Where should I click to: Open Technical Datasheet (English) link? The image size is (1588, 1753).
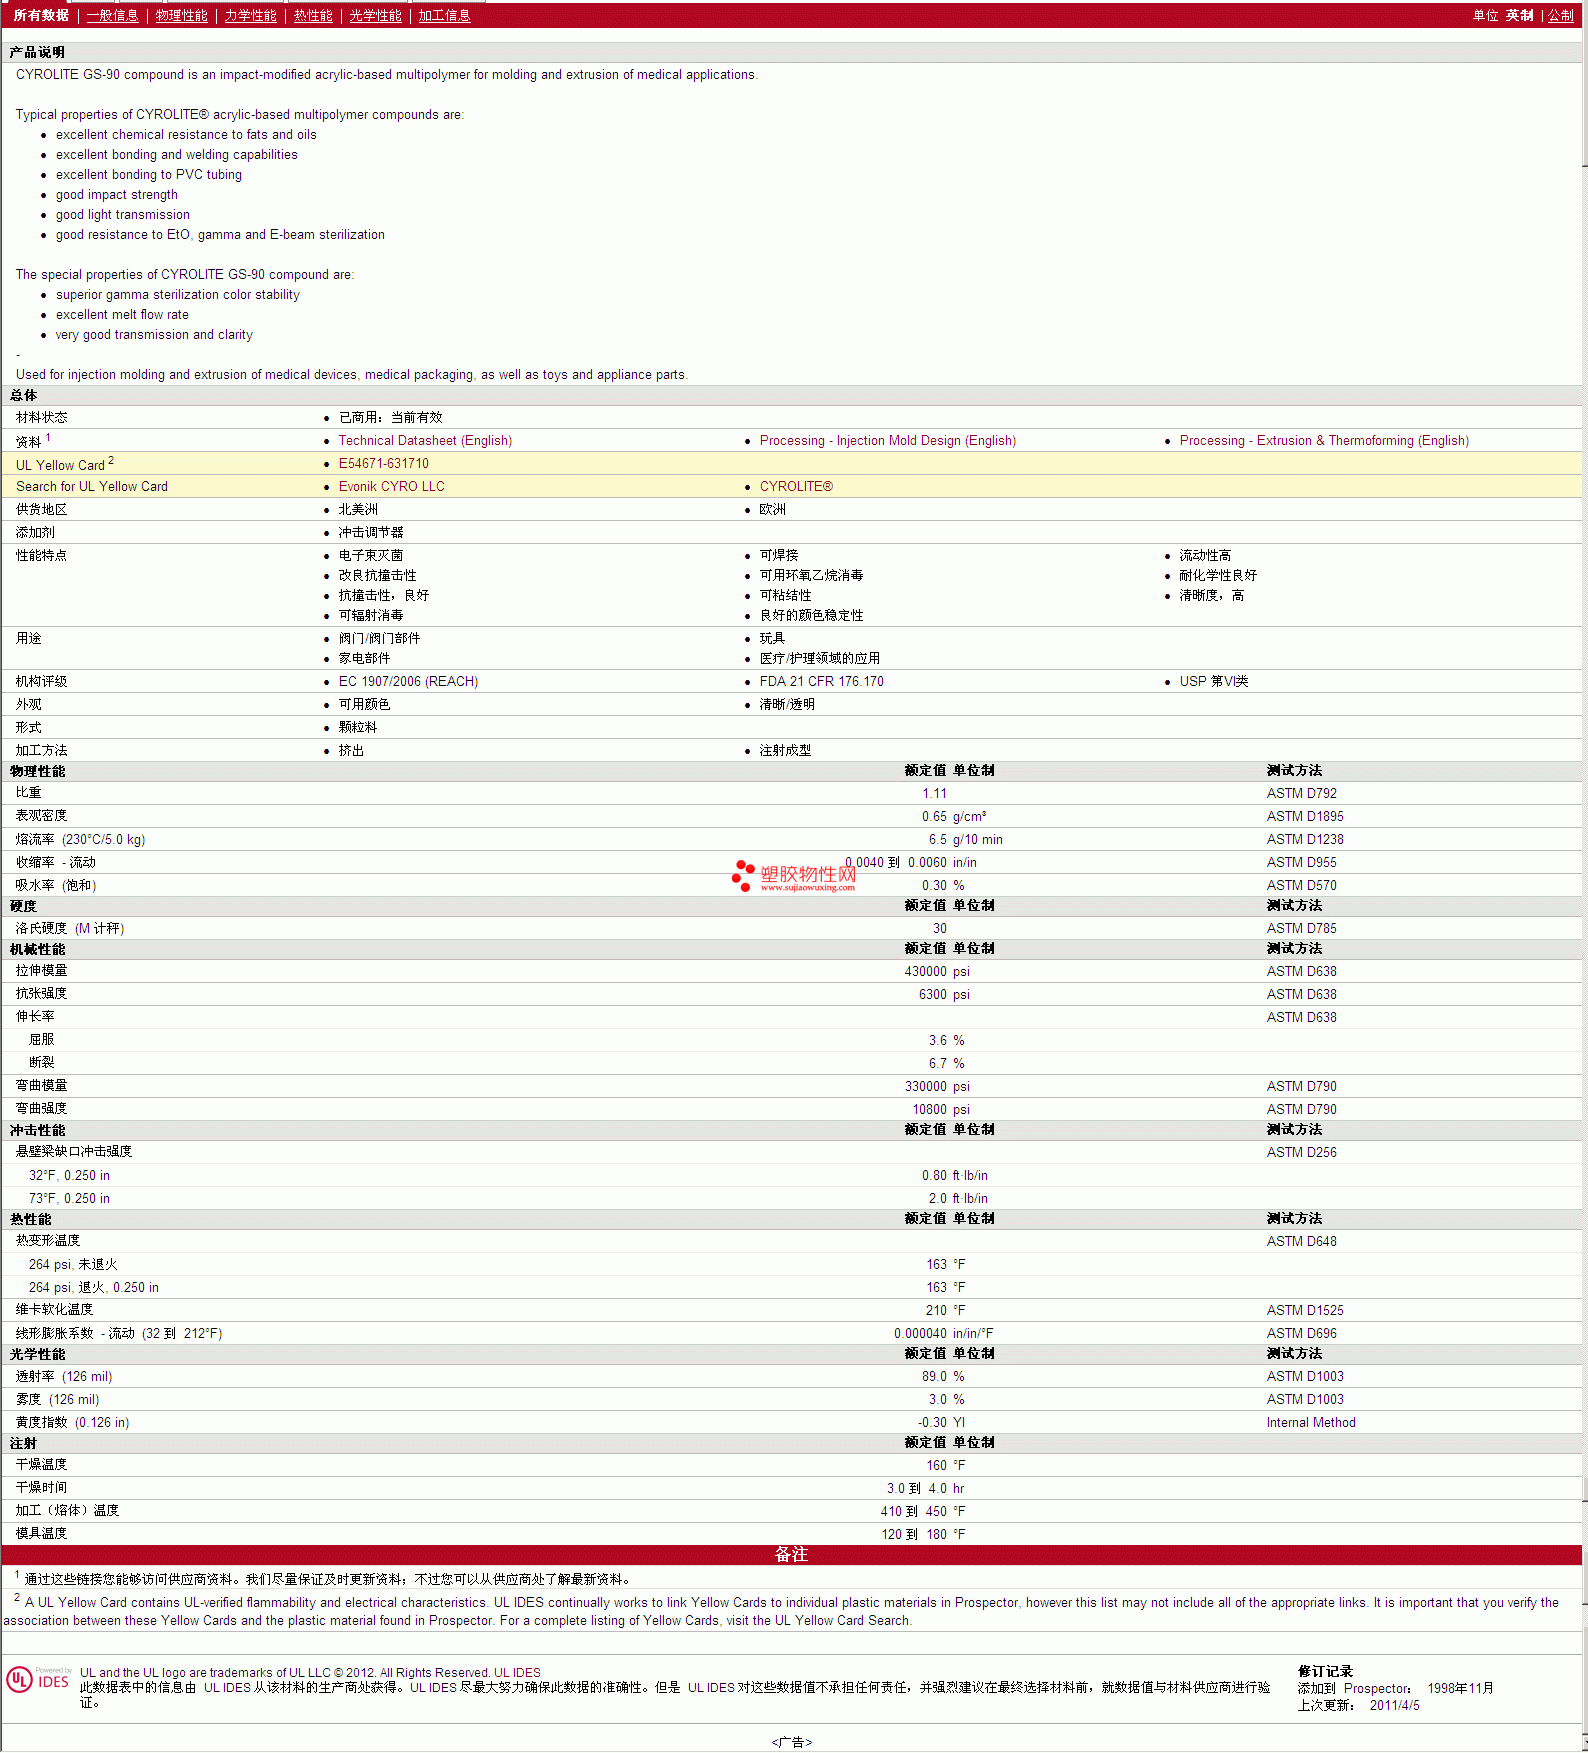pyautogui.click(x=425, y=441)
